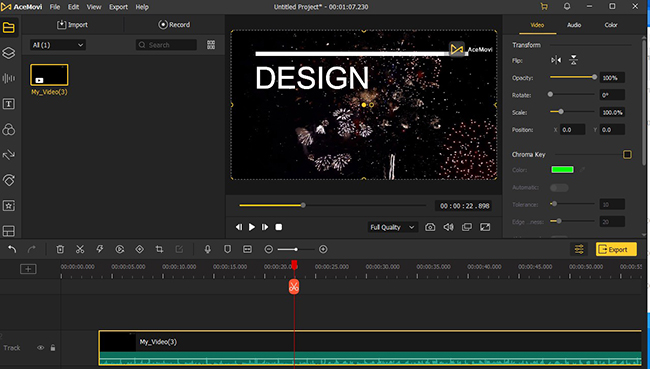Click the Record button

tap(174, 25)
